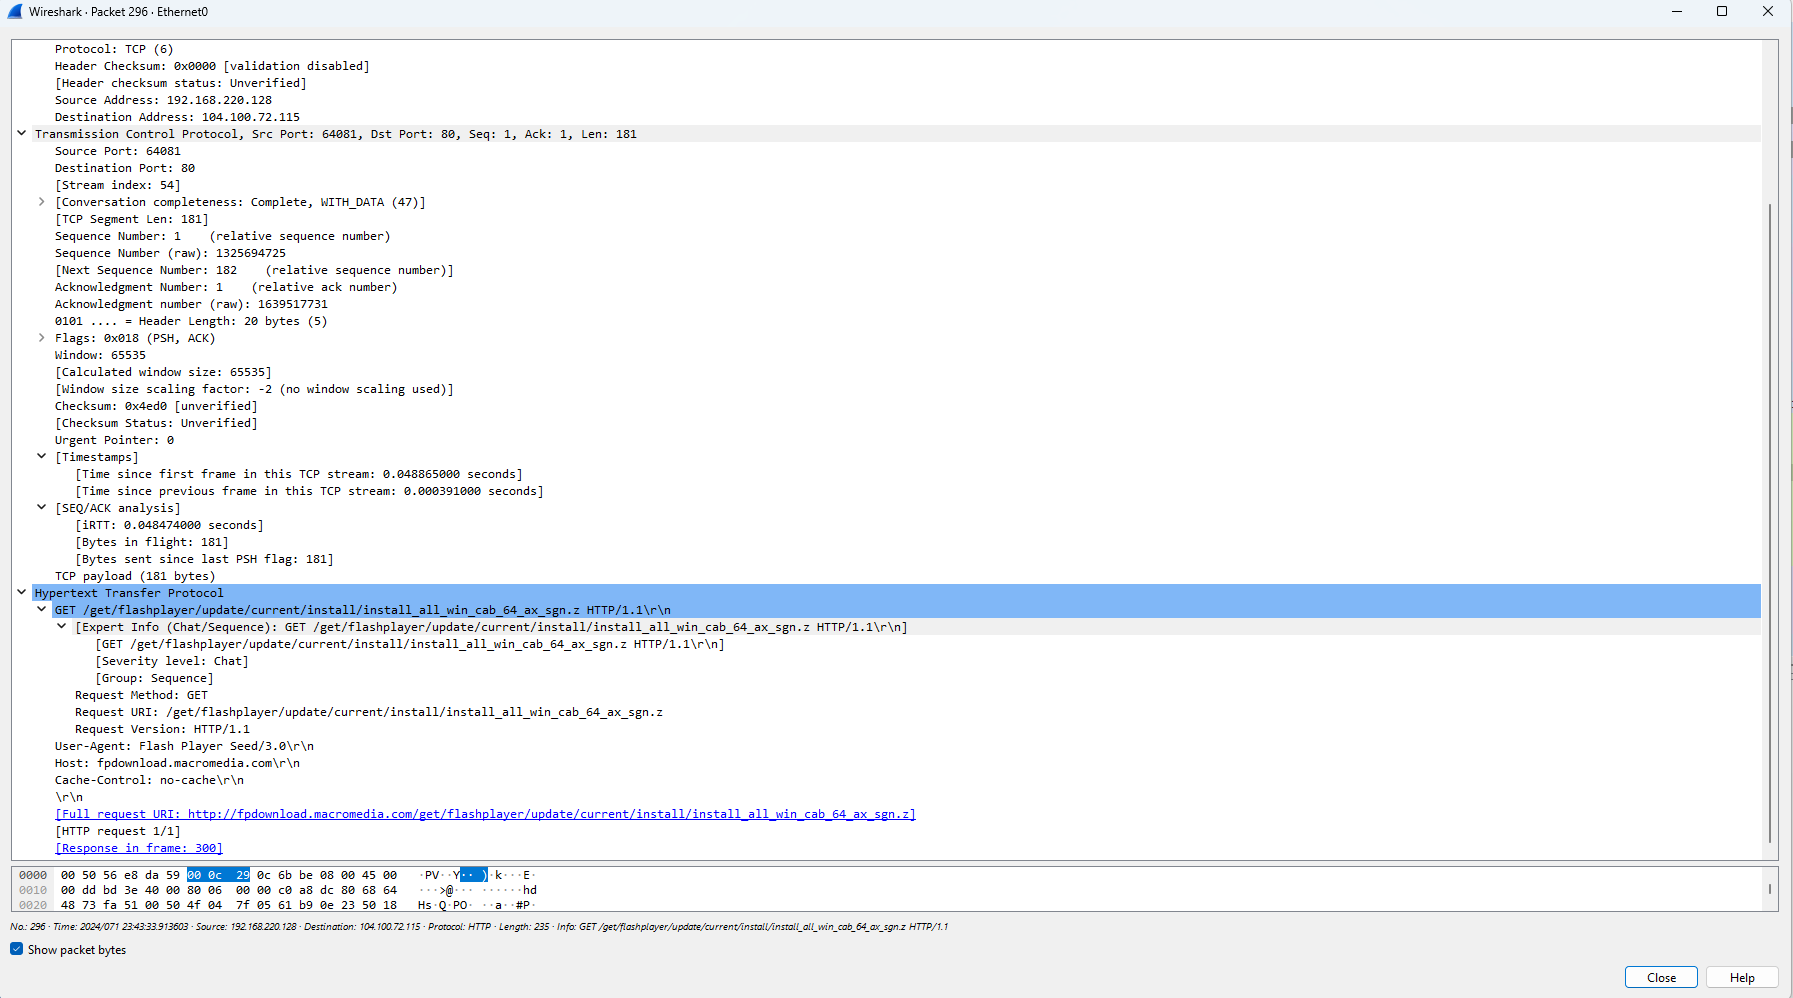Viewport: 1793px width, 998px height.
Task: Select the Destination Address 104.100.72.115 row
Action: click(177, 117)
